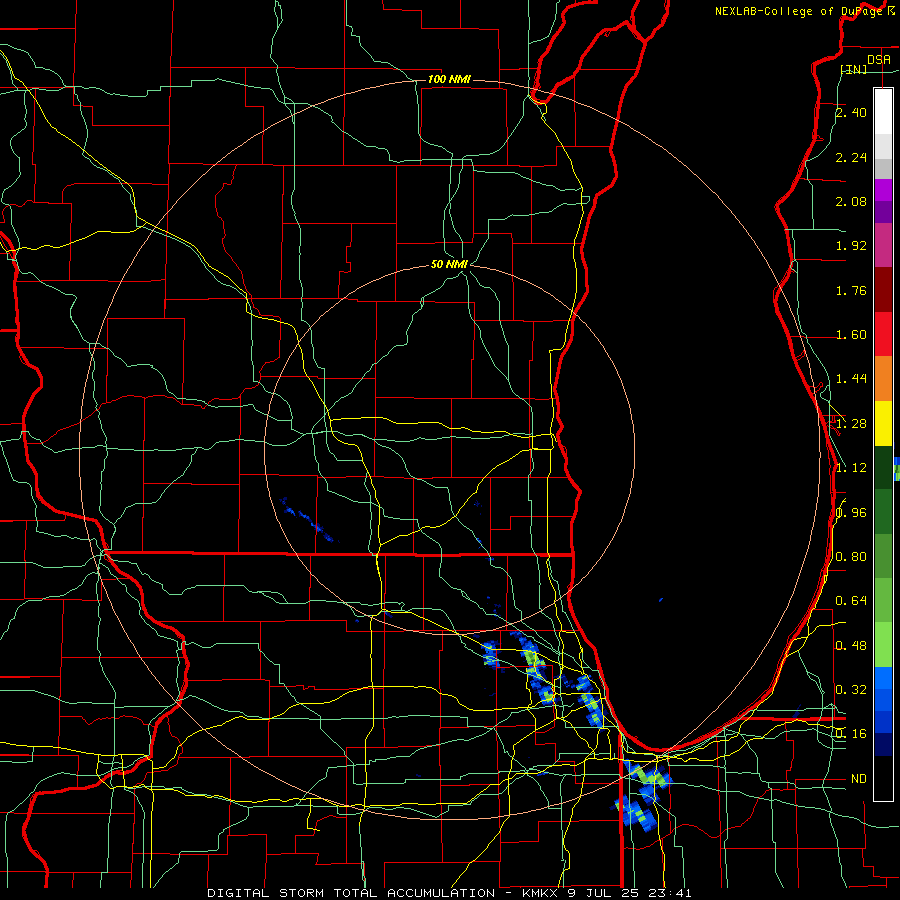The height and width of the screenshot is (900, 900).
Task: Choose the yellow legend swatch
Action: [883, 423]
